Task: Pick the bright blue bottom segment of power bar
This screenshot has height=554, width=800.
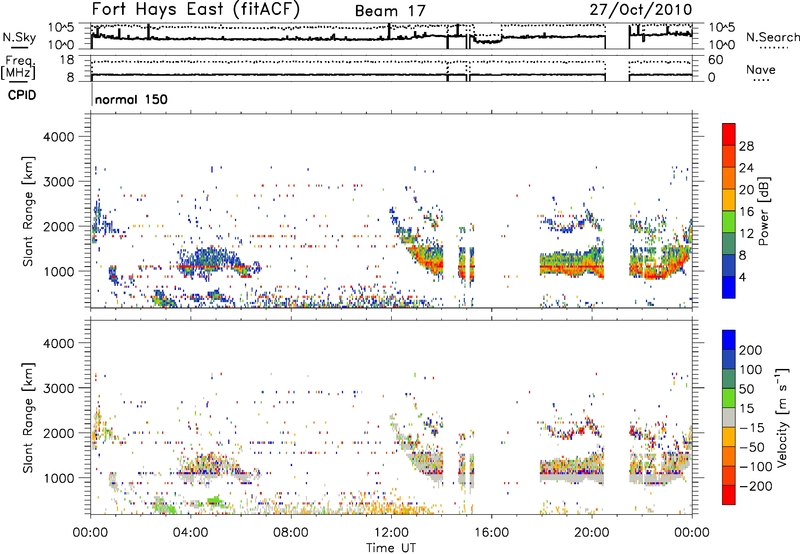Action: pyautogui.click(x=729, y=287)
